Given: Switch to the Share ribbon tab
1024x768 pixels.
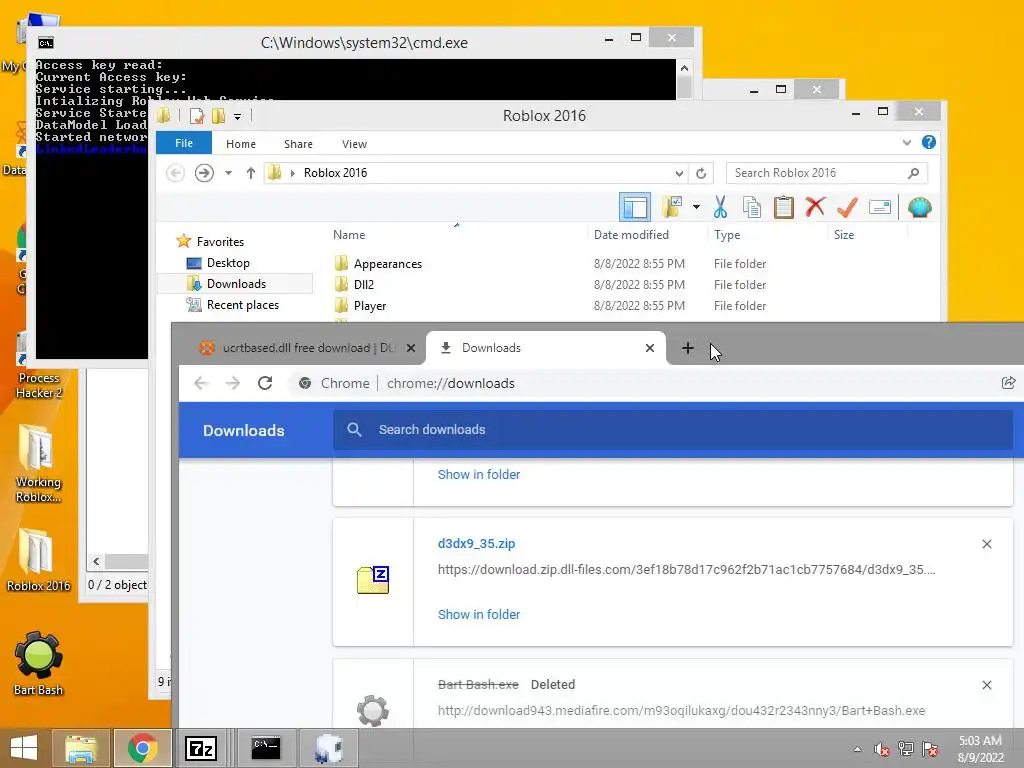Looking at the screenshot, I should click(298, 144).
